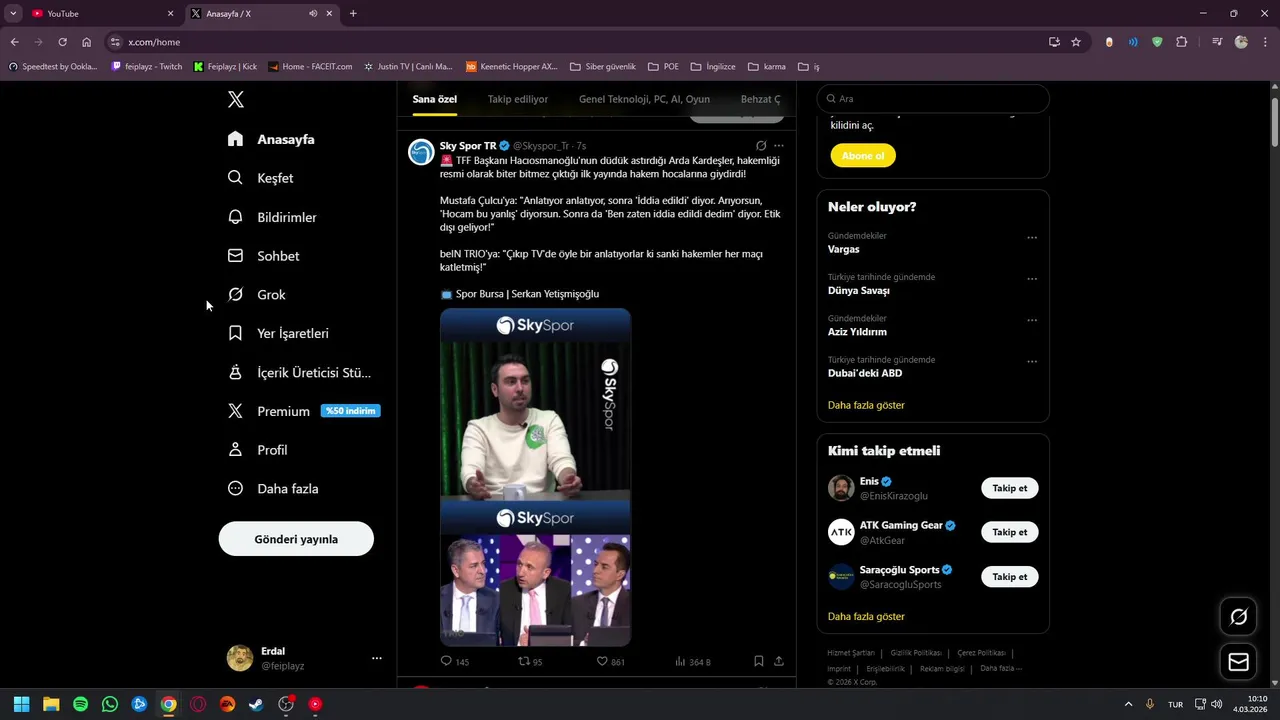Open account menu next to Erdal

click(x=377, y=658)
